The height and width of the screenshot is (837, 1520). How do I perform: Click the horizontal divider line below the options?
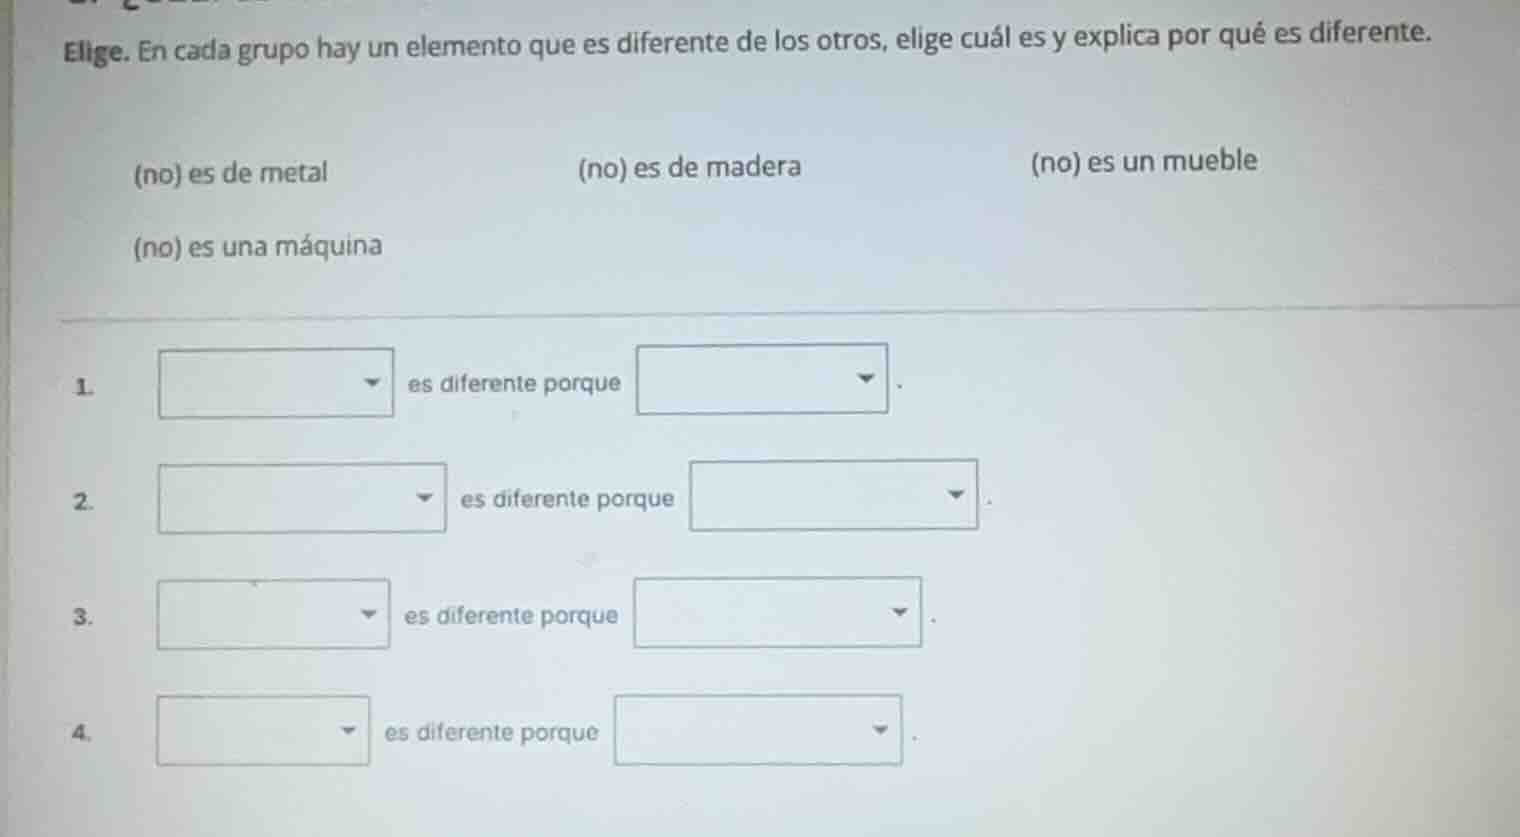(x=760, y=314)
